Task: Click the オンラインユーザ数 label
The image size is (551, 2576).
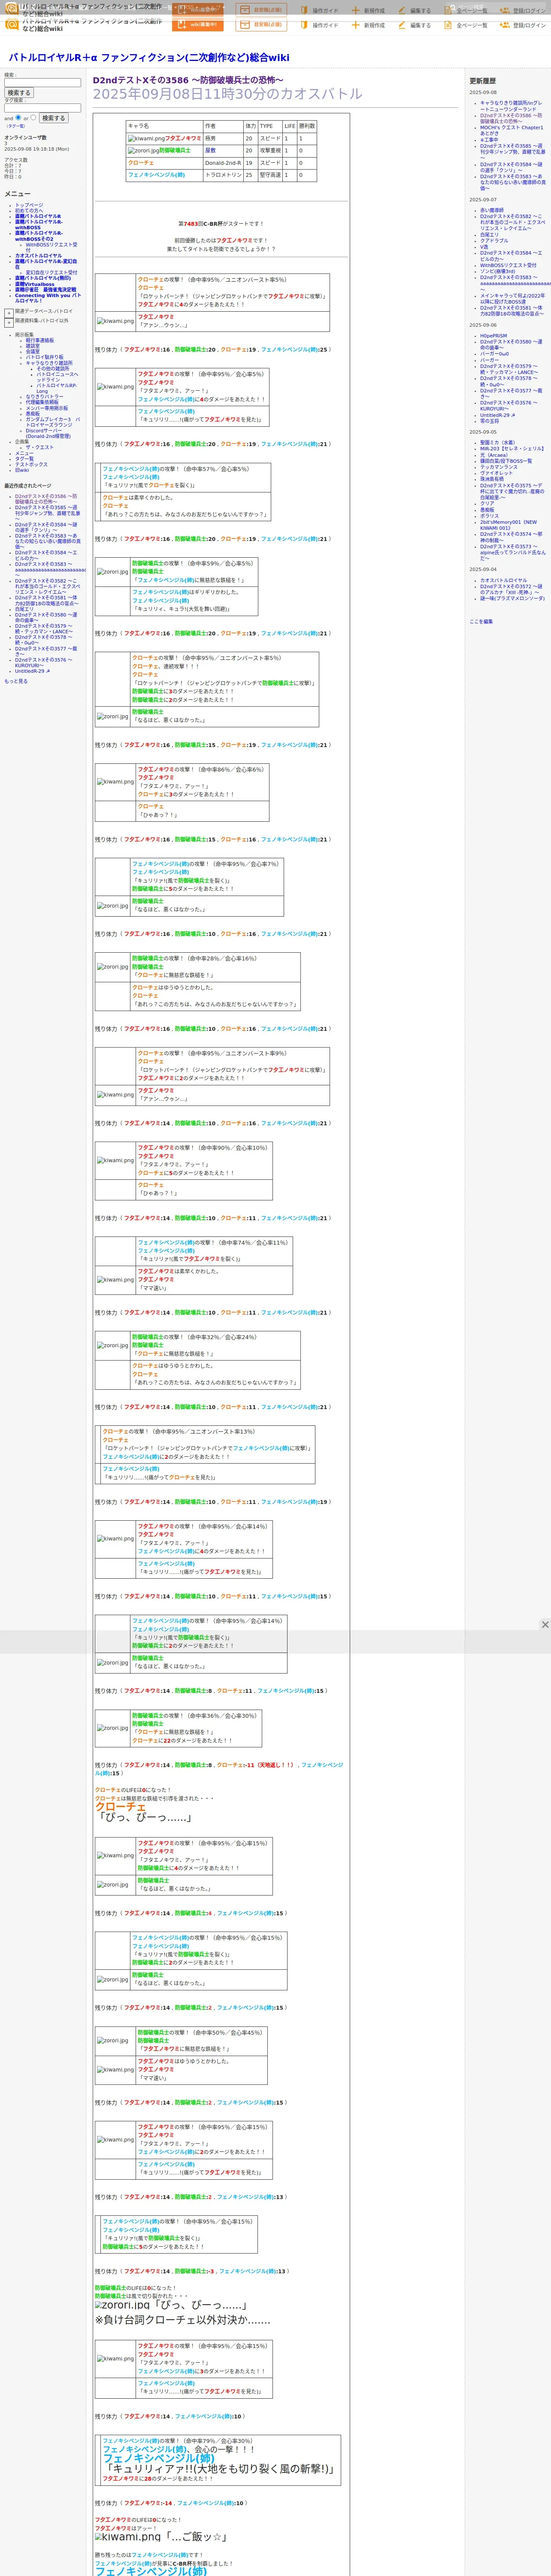Action: tap(25, 137)
